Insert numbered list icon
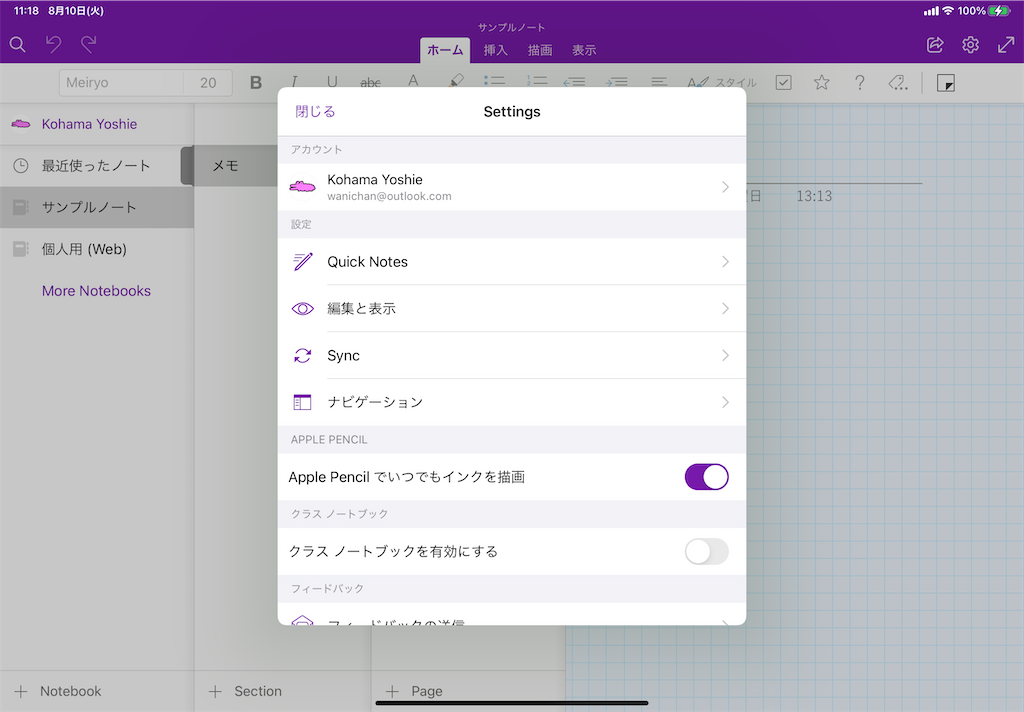 [x=537, y=80]
